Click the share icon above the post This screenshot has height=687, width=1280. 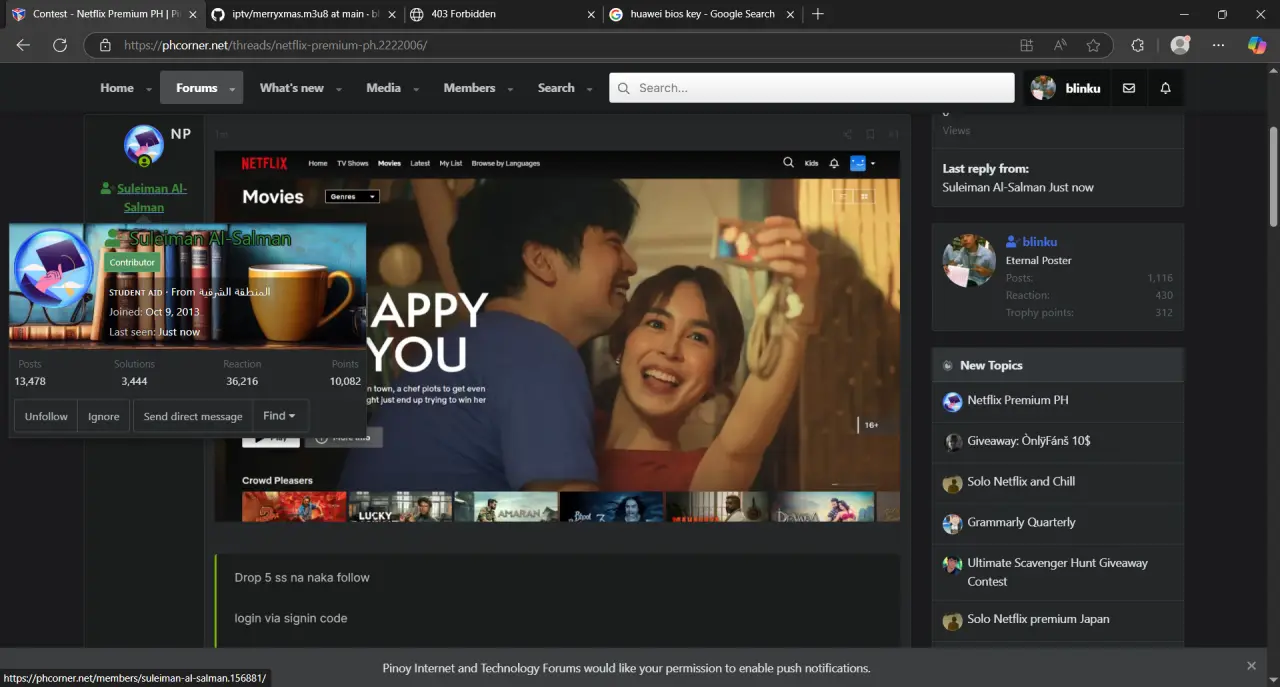(x=847, y=134)
